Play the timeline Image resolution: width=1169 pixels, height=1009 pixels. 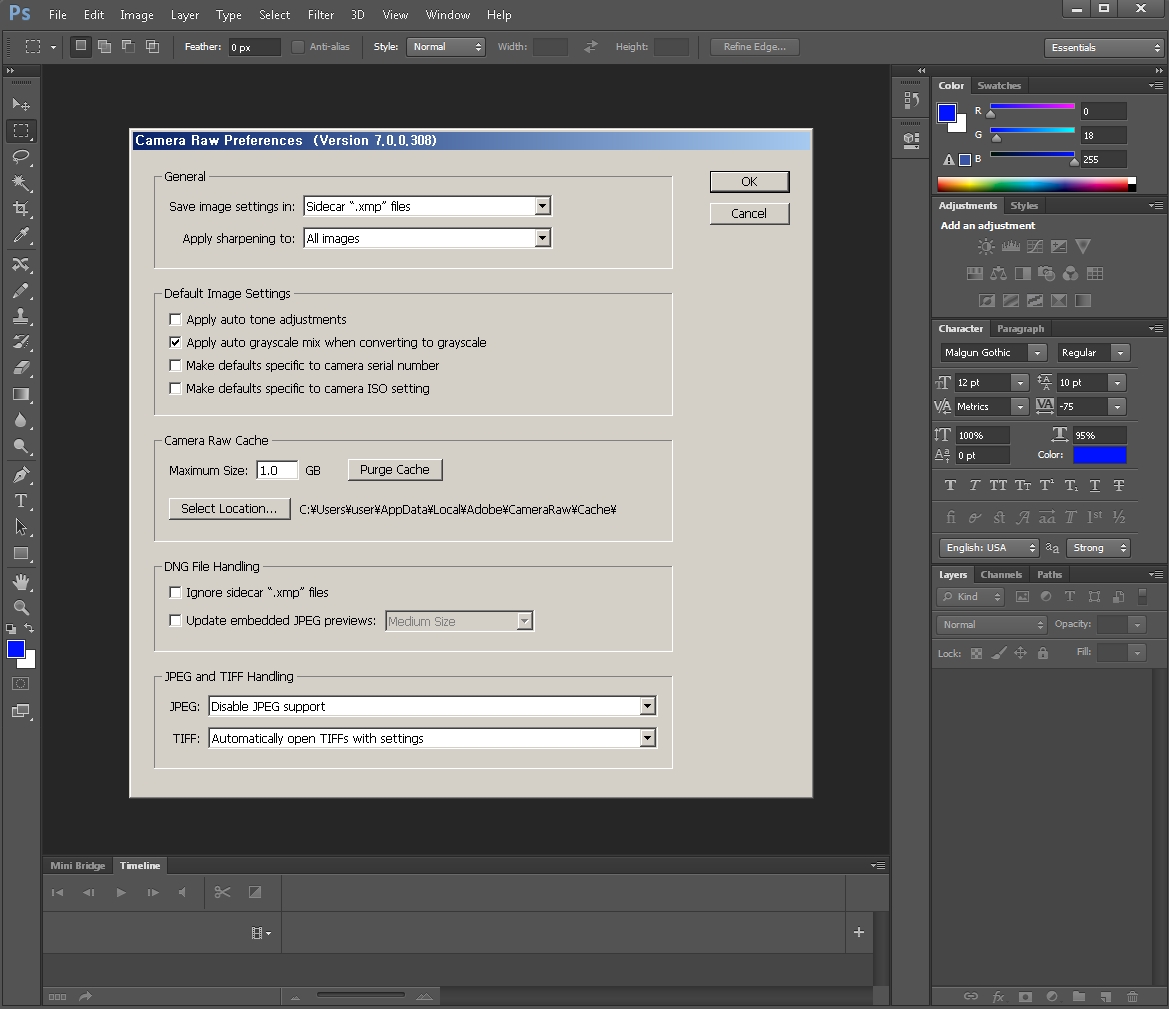(x=121, y=892)
